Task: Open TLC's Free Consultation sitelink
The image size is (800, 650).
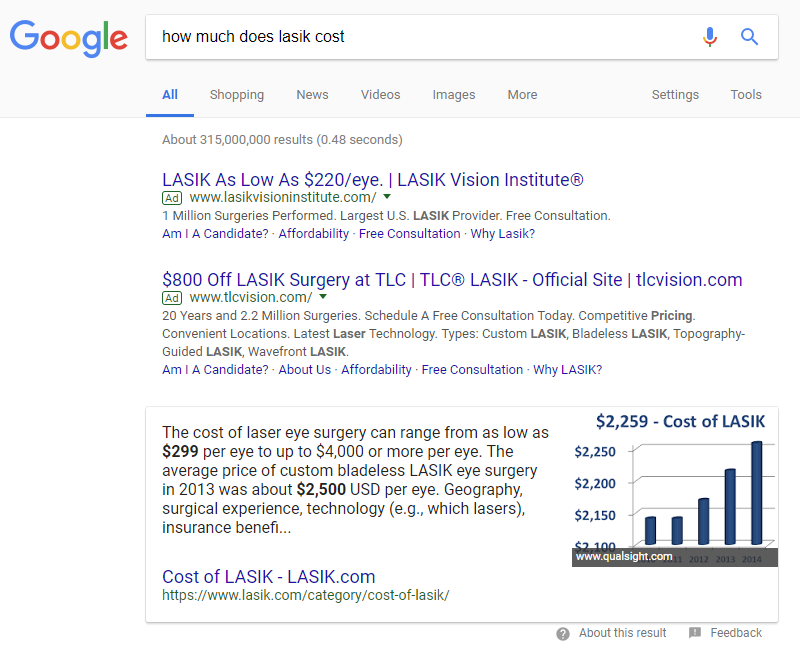Action: click(x=472, y=369)
